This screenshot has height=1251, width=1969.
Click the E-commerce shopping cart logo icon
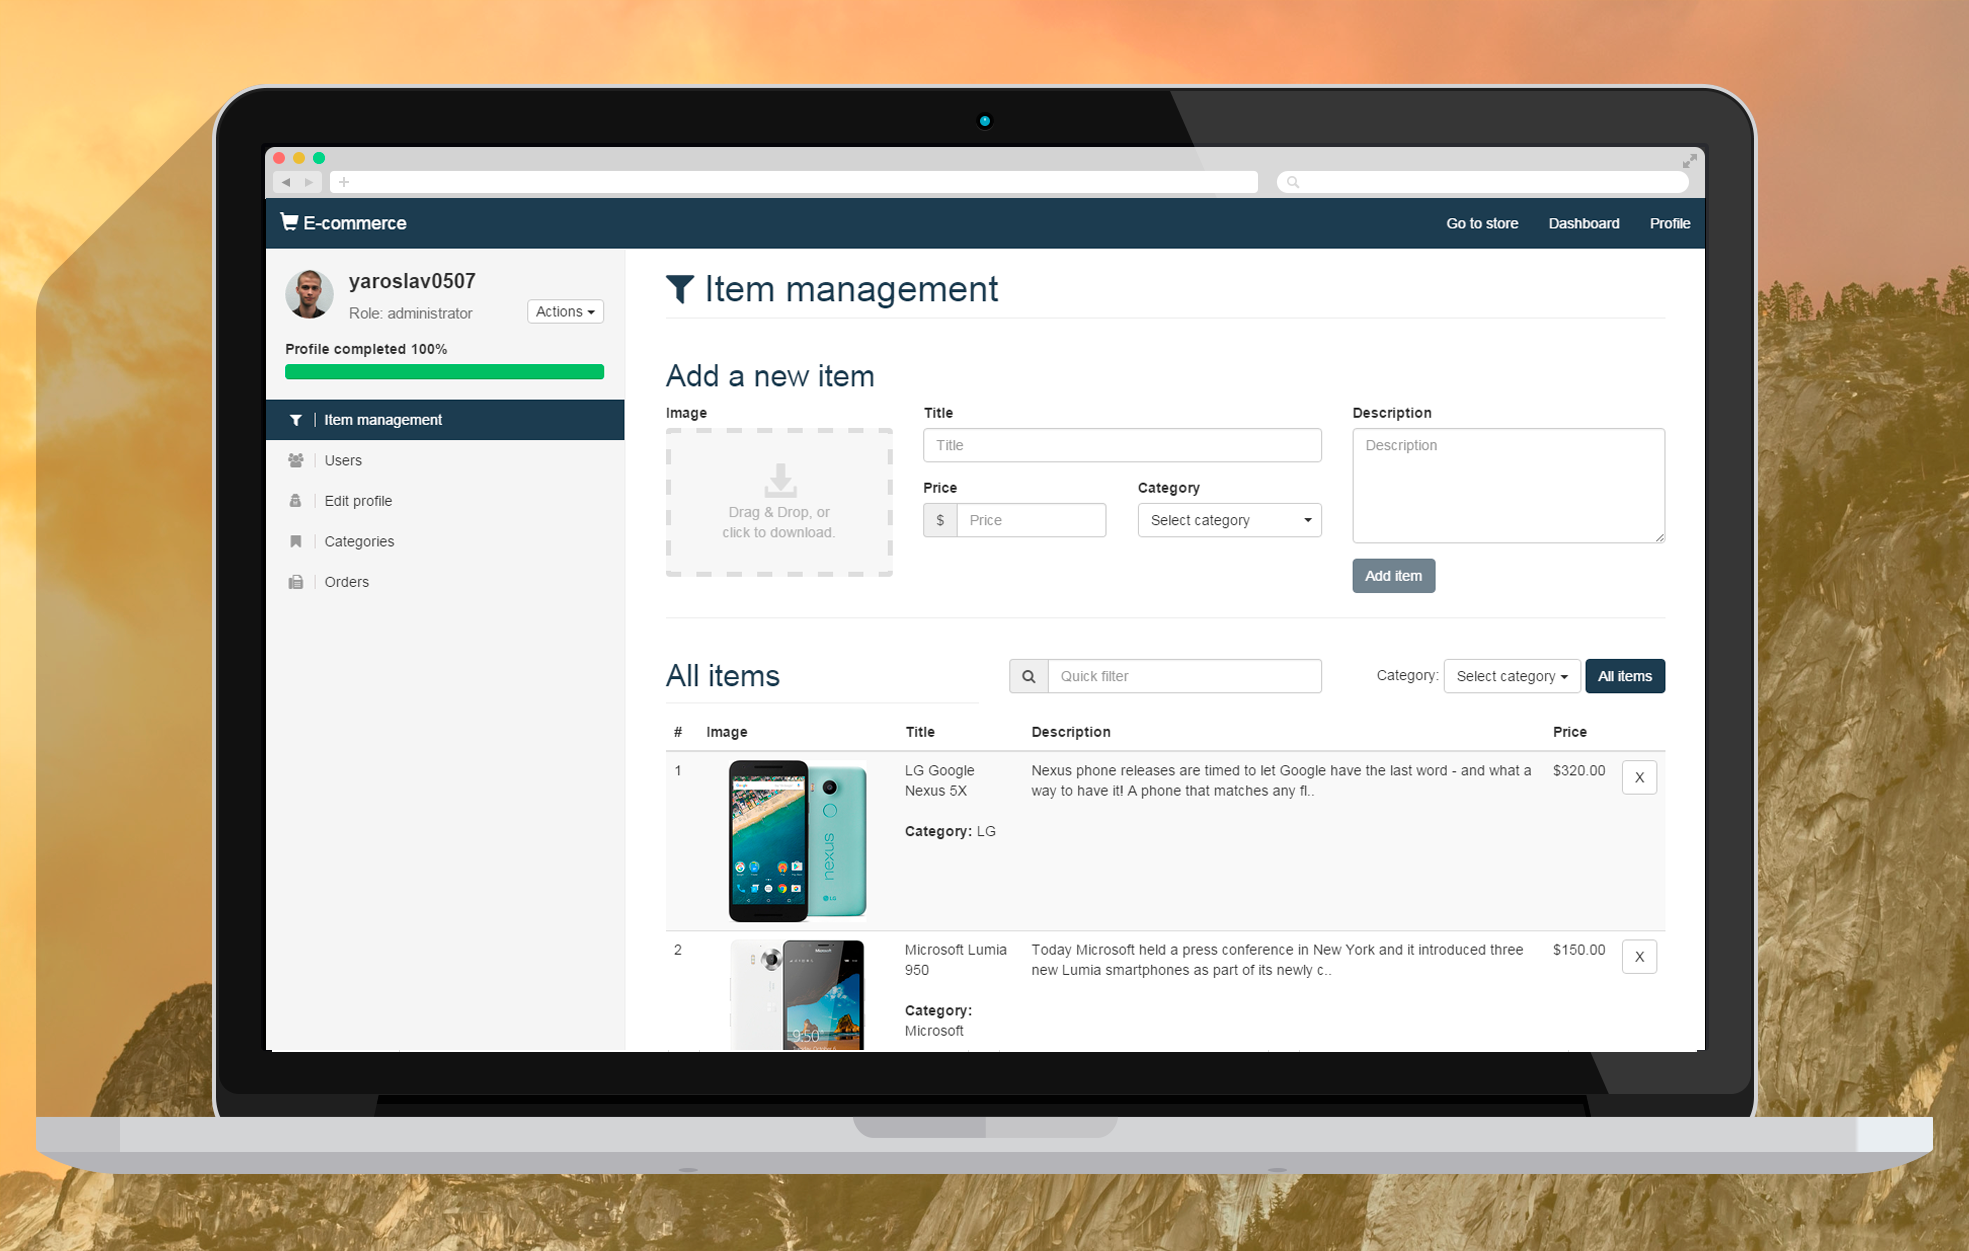tap(289, 222)
